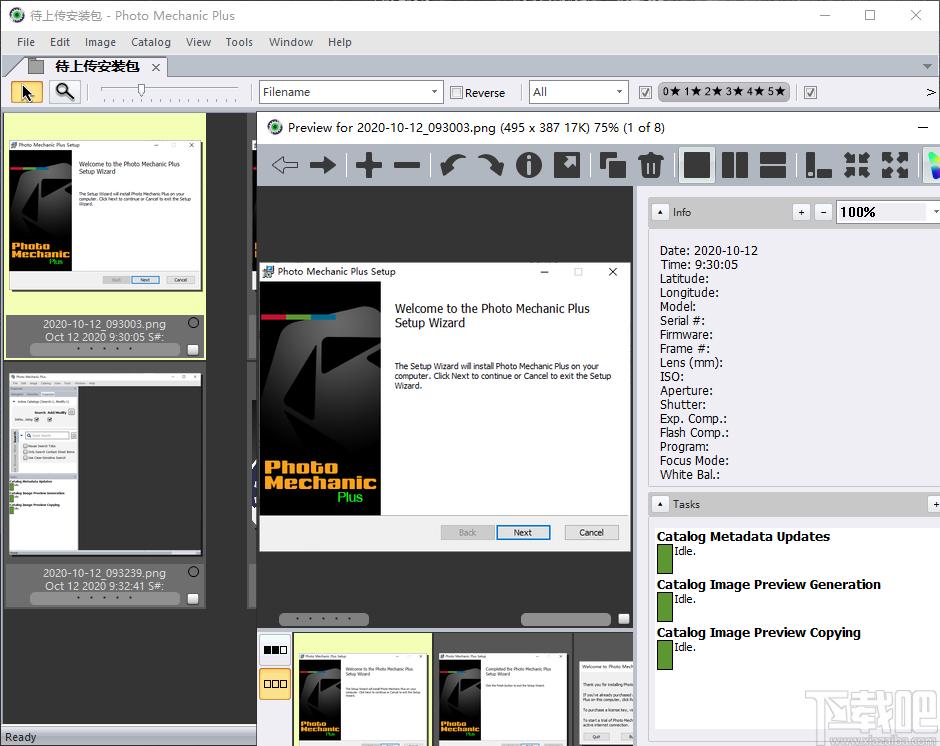Show more toolbar items chevron
Viewport: 940px width, 746px height.
[x=930, y=92]
